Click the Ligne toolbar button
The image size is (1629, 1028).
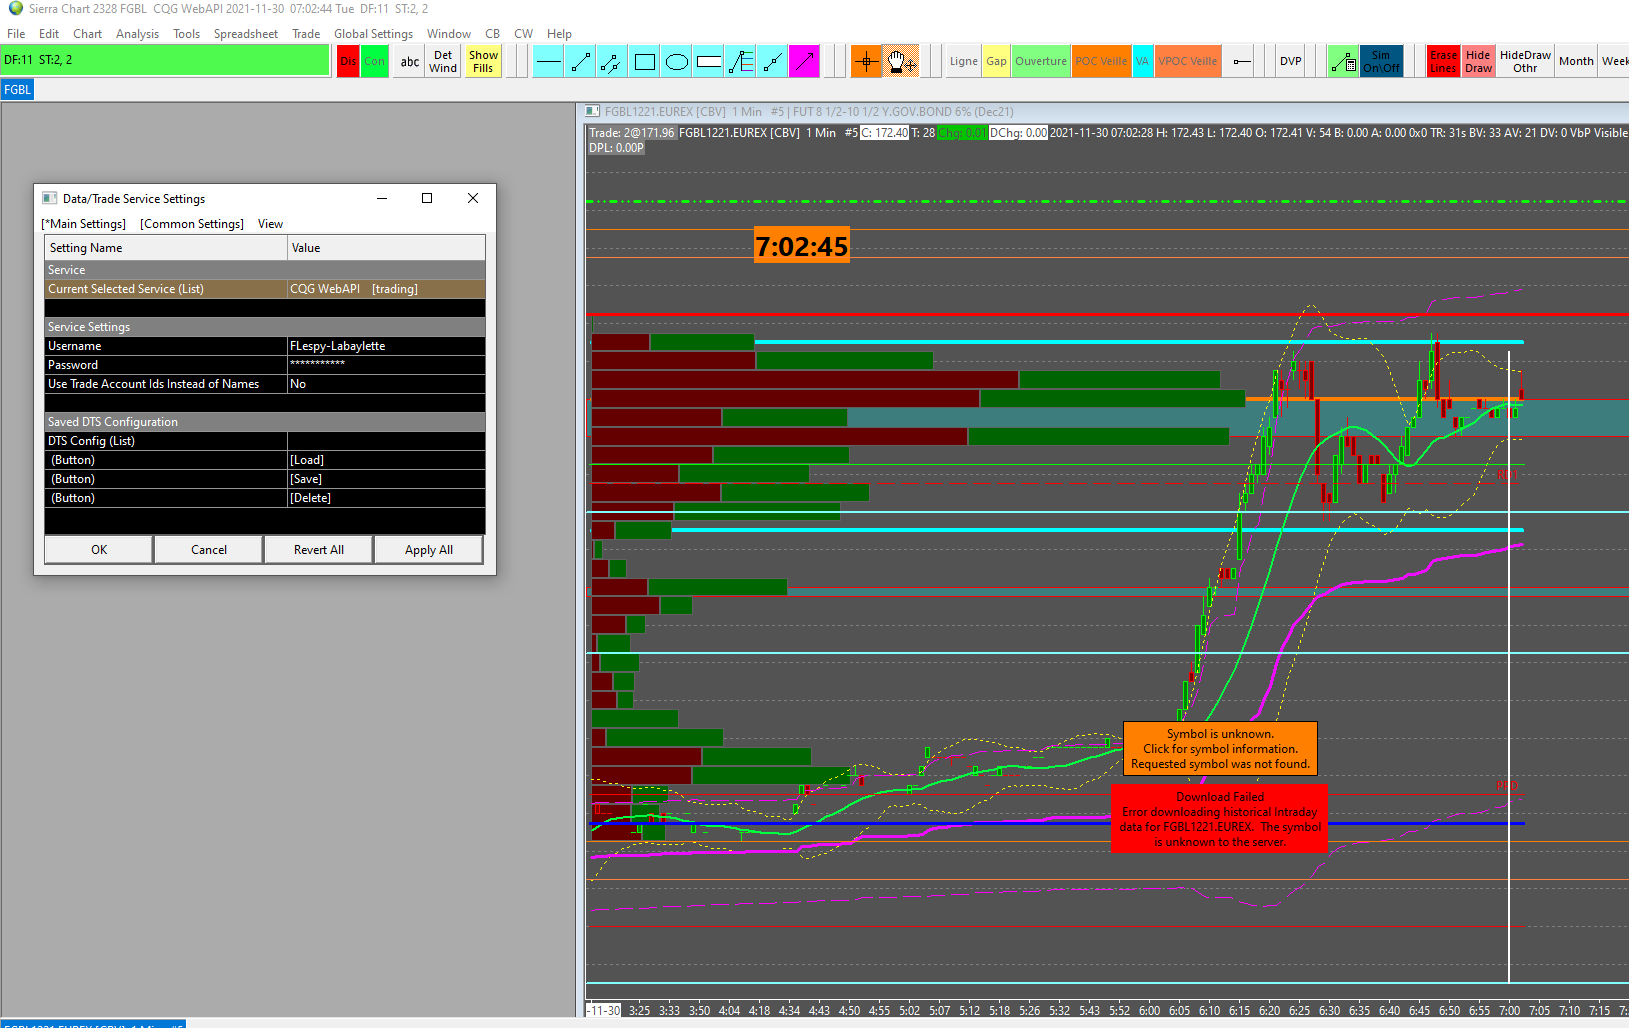(x=964, y=62)
